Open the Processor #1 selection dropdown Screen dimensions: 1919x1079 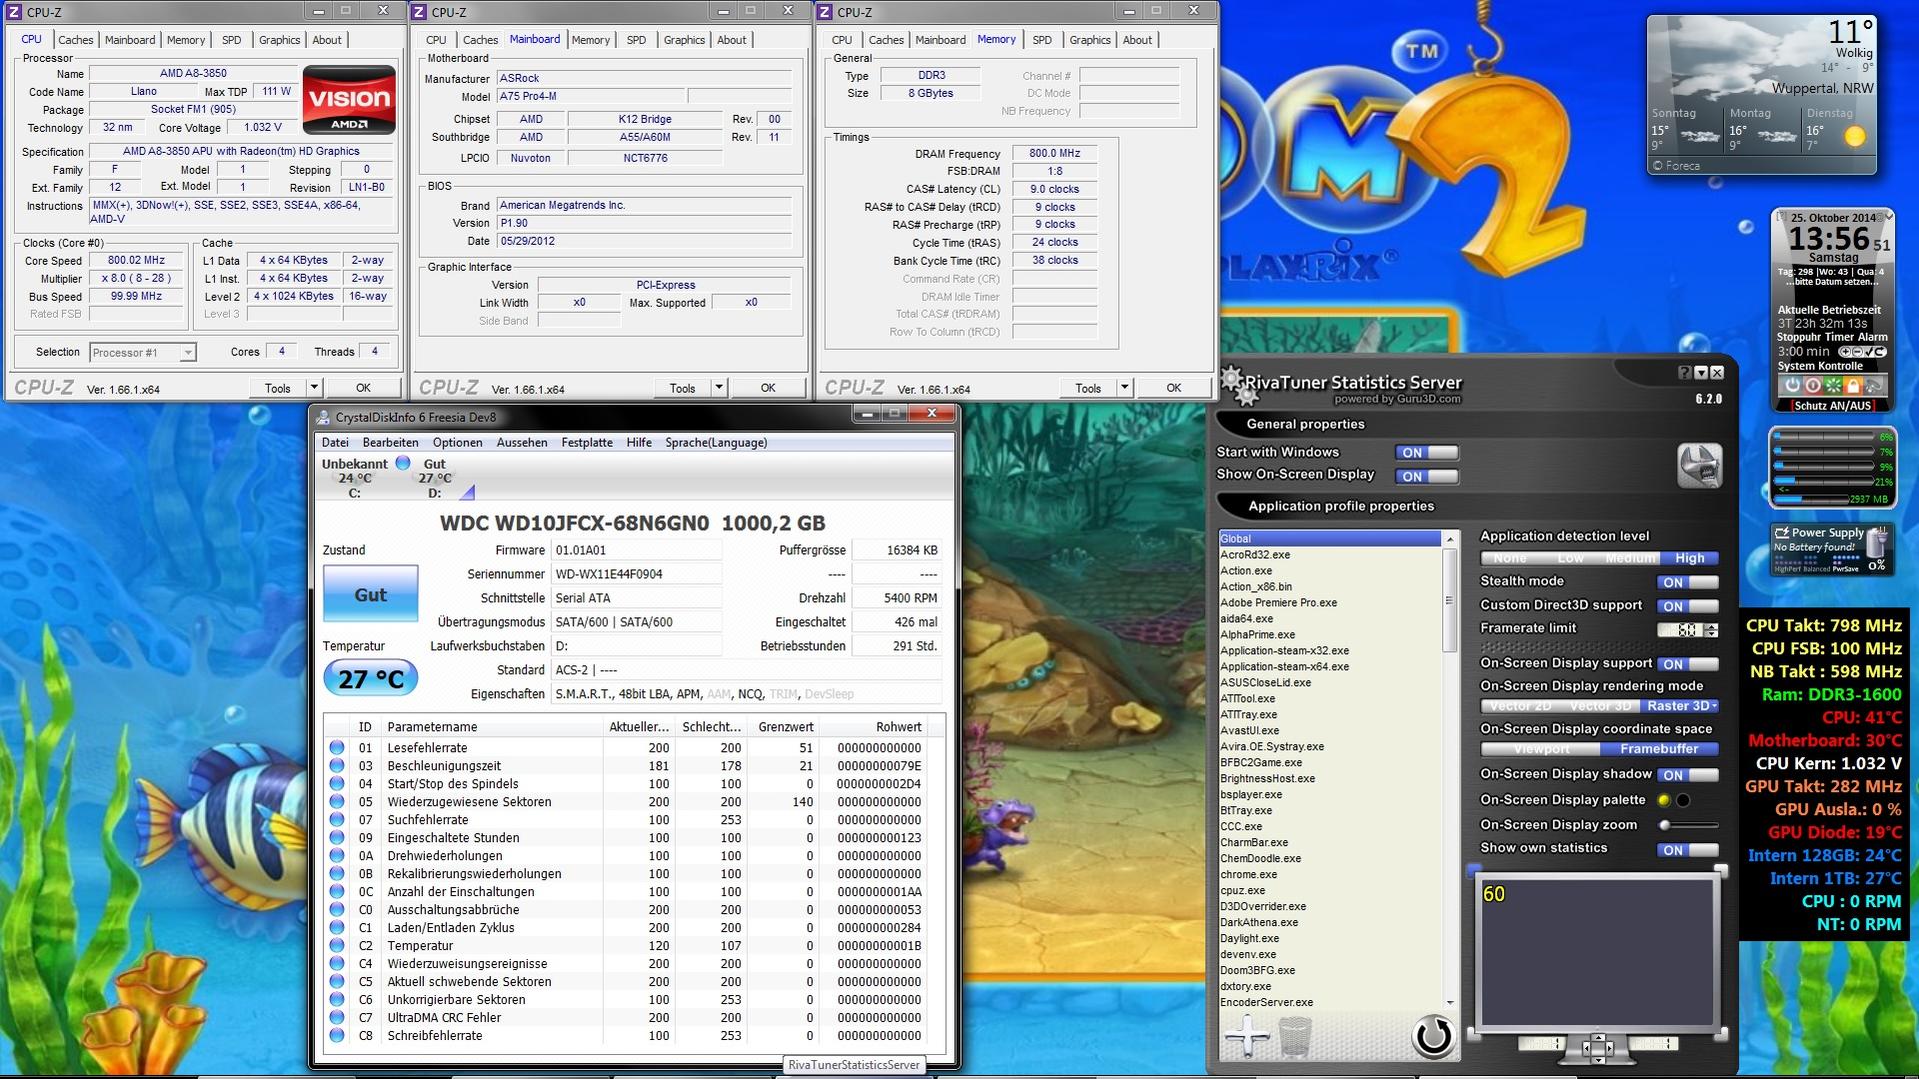click(142, 352)
